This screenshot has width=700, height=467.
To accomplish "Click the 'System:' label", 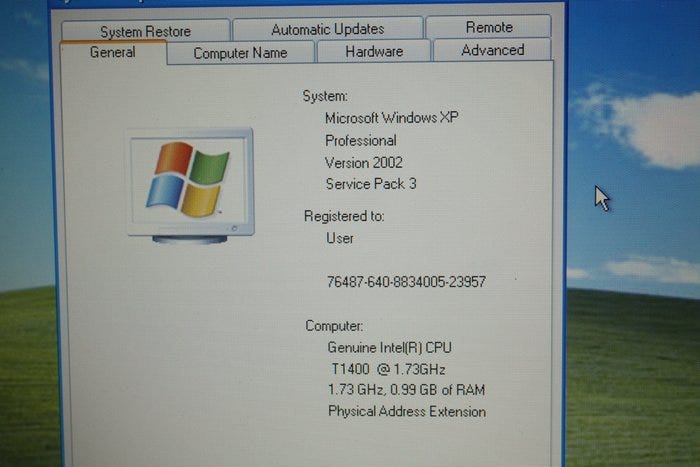I will 325,96.
